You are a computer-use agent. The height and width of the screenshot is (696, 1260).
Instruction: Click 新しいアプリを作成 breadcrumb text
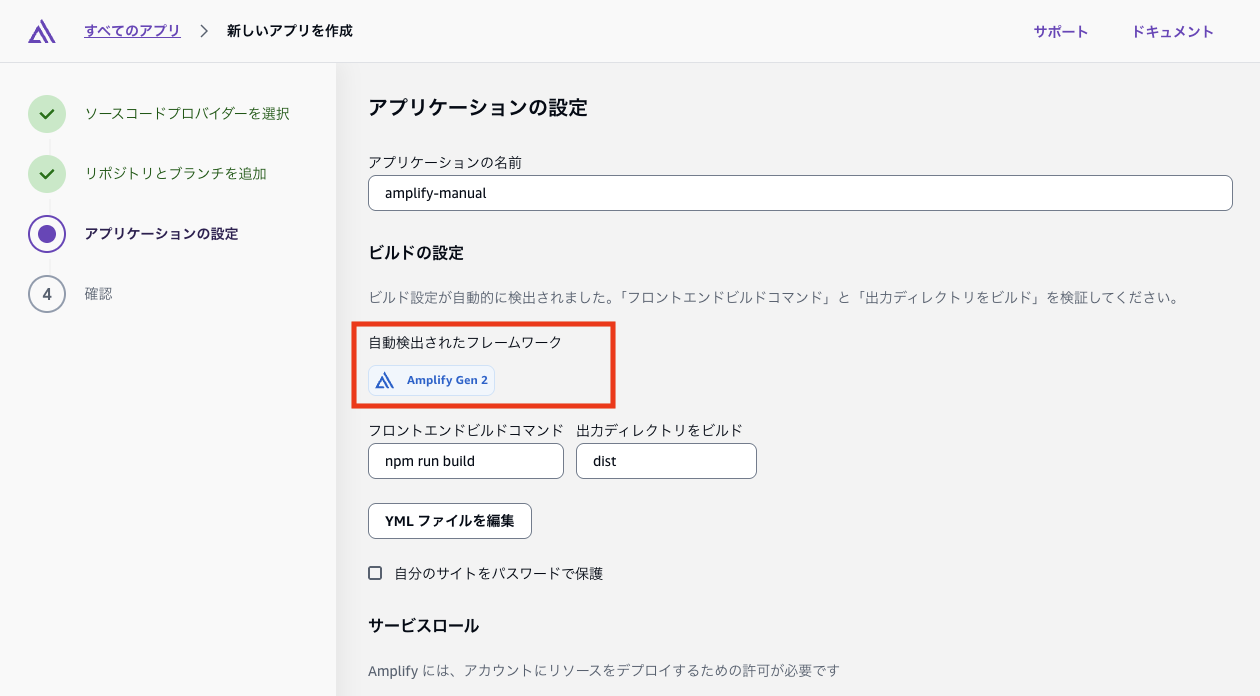click(x=290, y=31)
